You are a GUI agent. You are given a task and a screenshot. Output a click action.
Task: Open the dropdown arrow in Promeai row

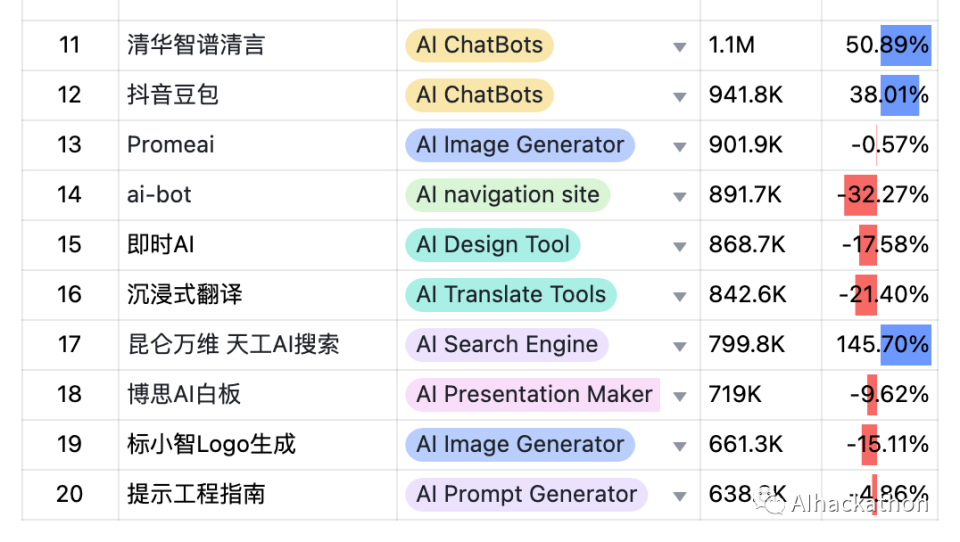(x=680, y=147)
